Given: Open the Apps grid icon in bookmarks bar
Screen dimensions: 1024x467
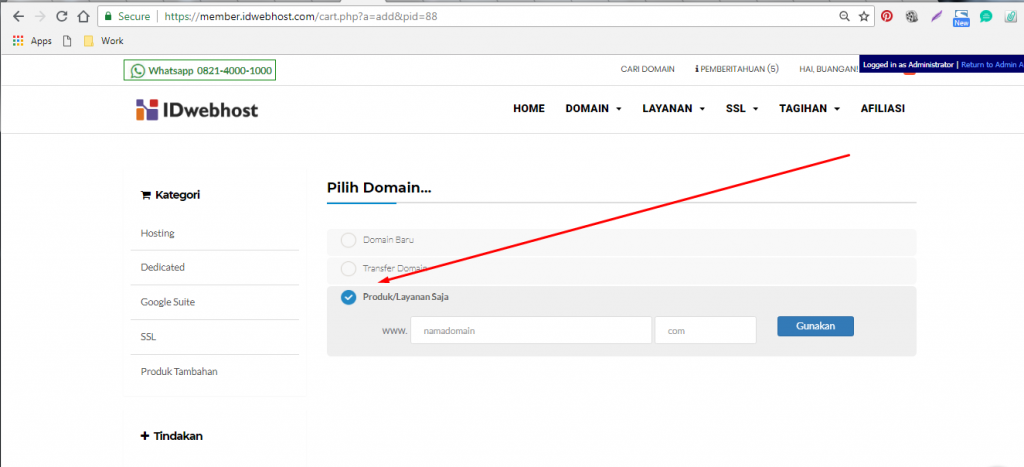Looking at the screenshot, I should (x=18, y=40).
